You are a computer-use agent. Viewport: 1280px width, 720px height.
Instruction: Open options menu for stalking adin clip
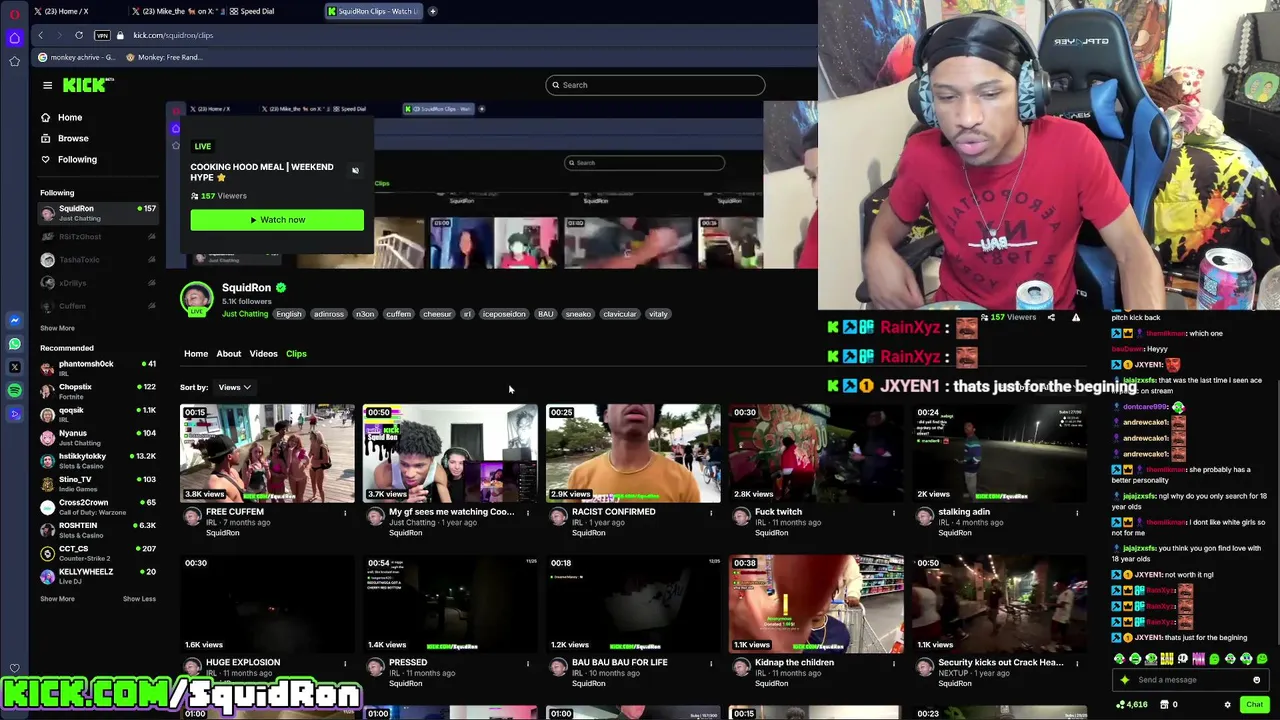1077,513
